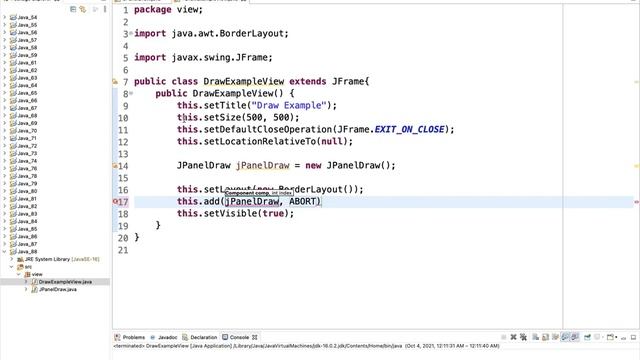The width and height of the screenshot is (640, 360).
Task: Open JPanelDraw.java in Package Explorer
Action: pos(58,289)
